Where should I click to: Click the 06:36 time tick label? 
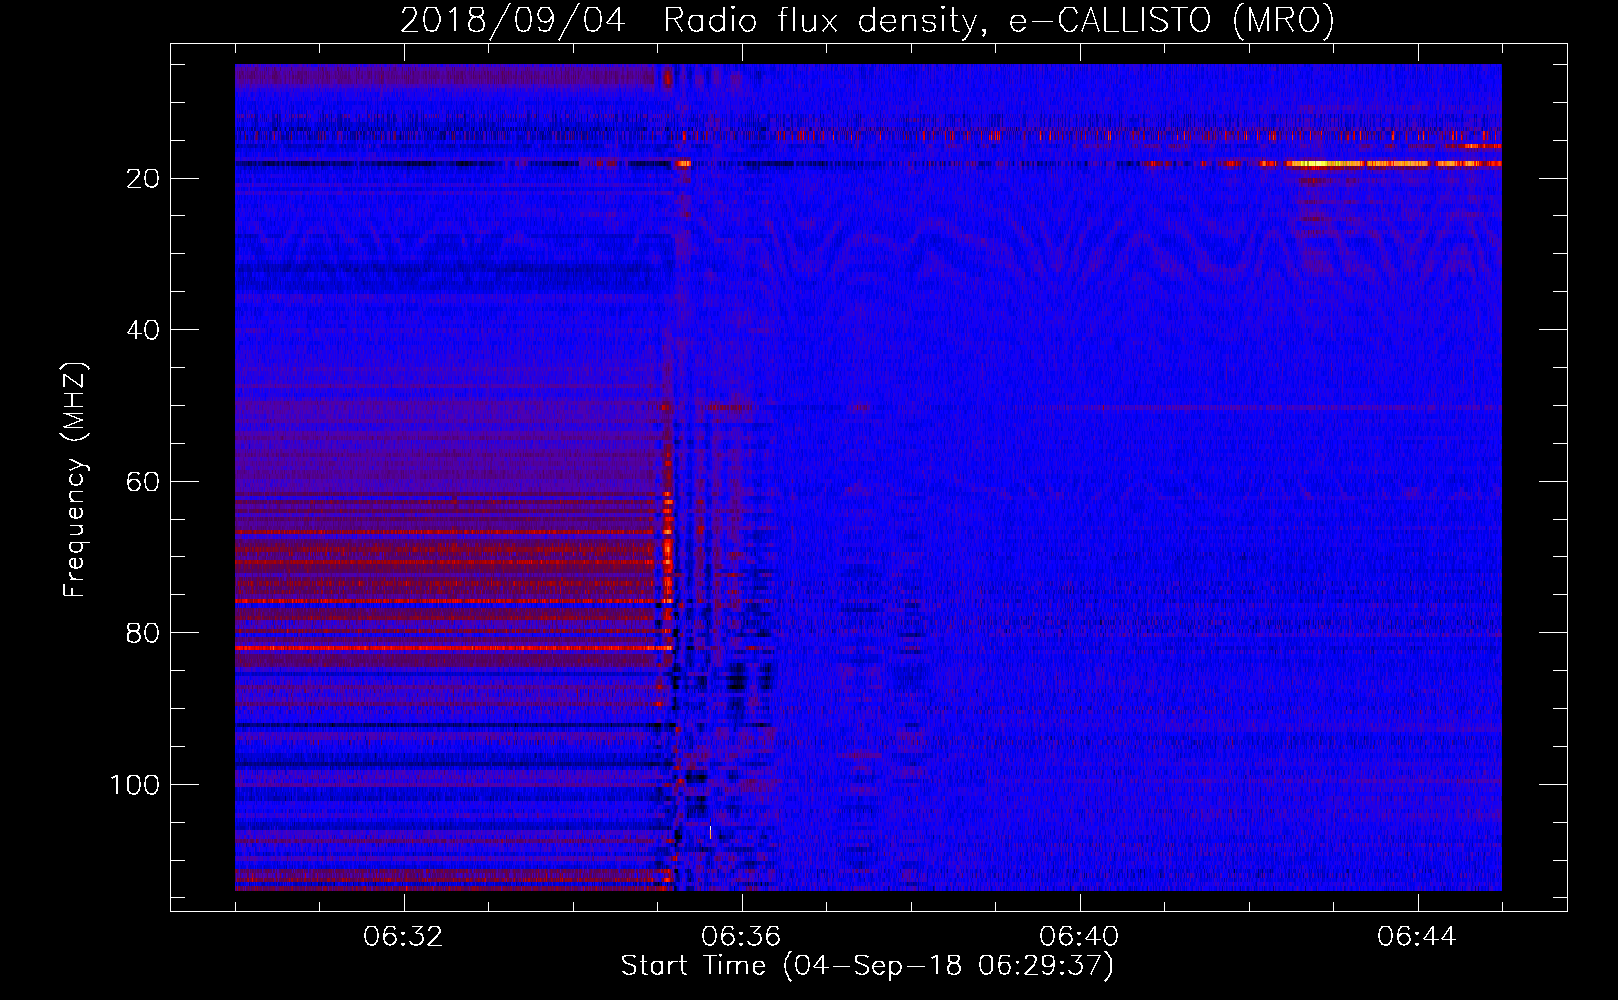point(742,937)
